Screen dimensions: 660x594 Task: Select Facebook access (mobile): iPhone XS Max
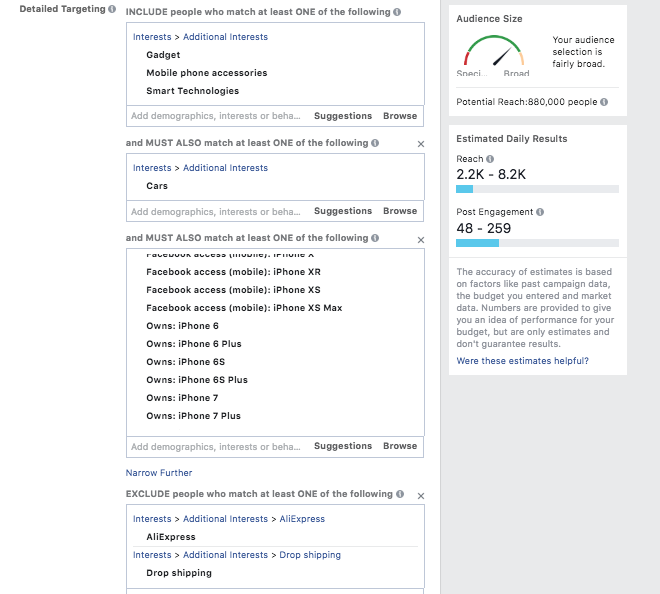click(244, 308)
